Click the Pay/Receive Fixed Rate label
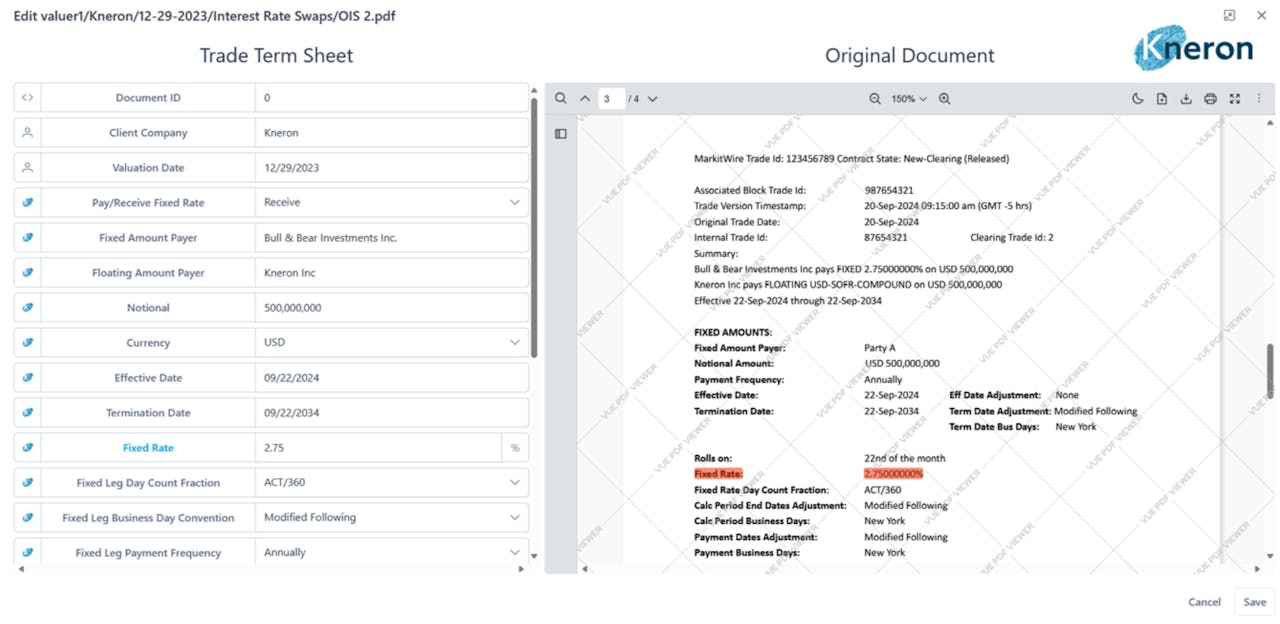The image size is (1280, 624). 148,203
